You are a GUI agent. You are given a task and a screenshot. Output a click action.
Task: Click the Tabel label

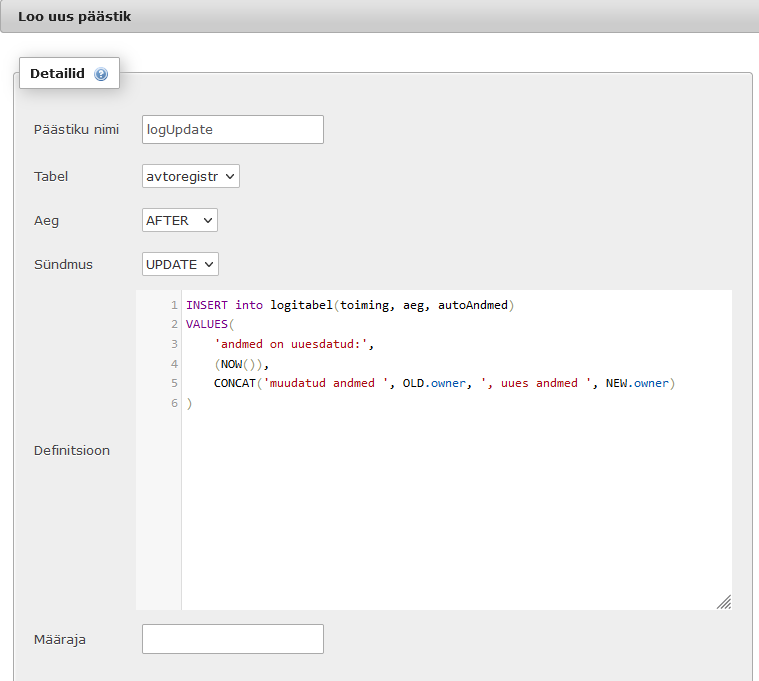[x=50, y=176]
